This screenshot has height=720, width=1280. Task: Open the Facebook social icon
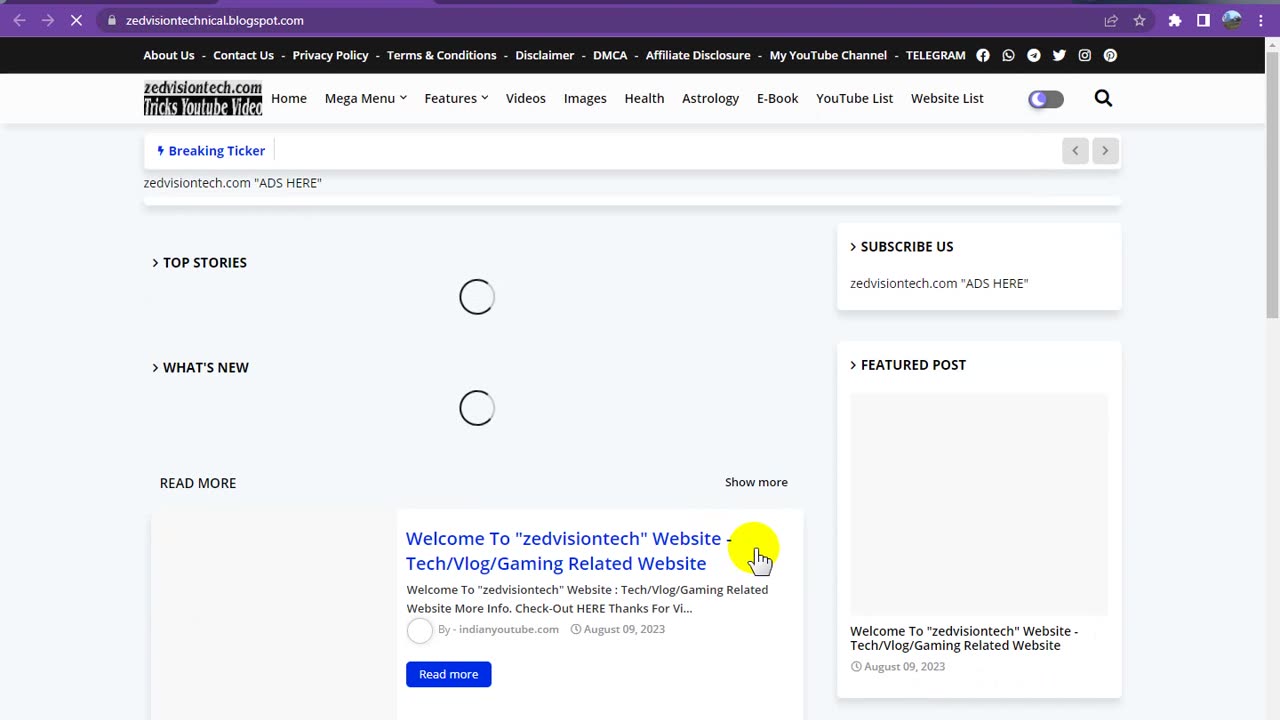coord(983,55)
